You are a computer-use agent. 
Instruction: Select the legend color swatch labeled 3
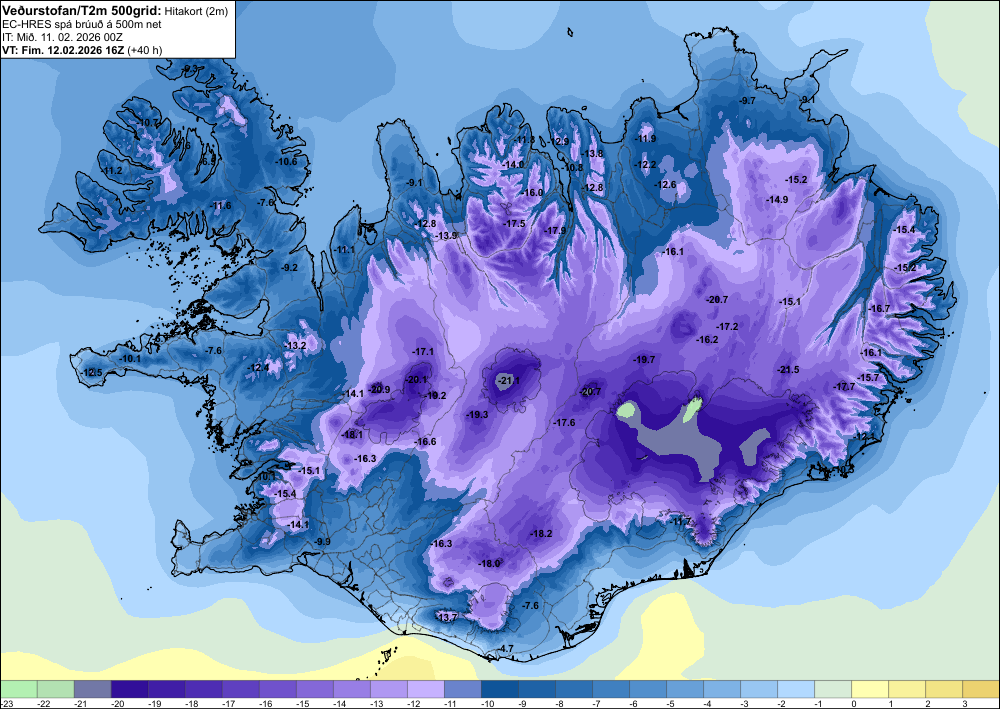point(981,689)
